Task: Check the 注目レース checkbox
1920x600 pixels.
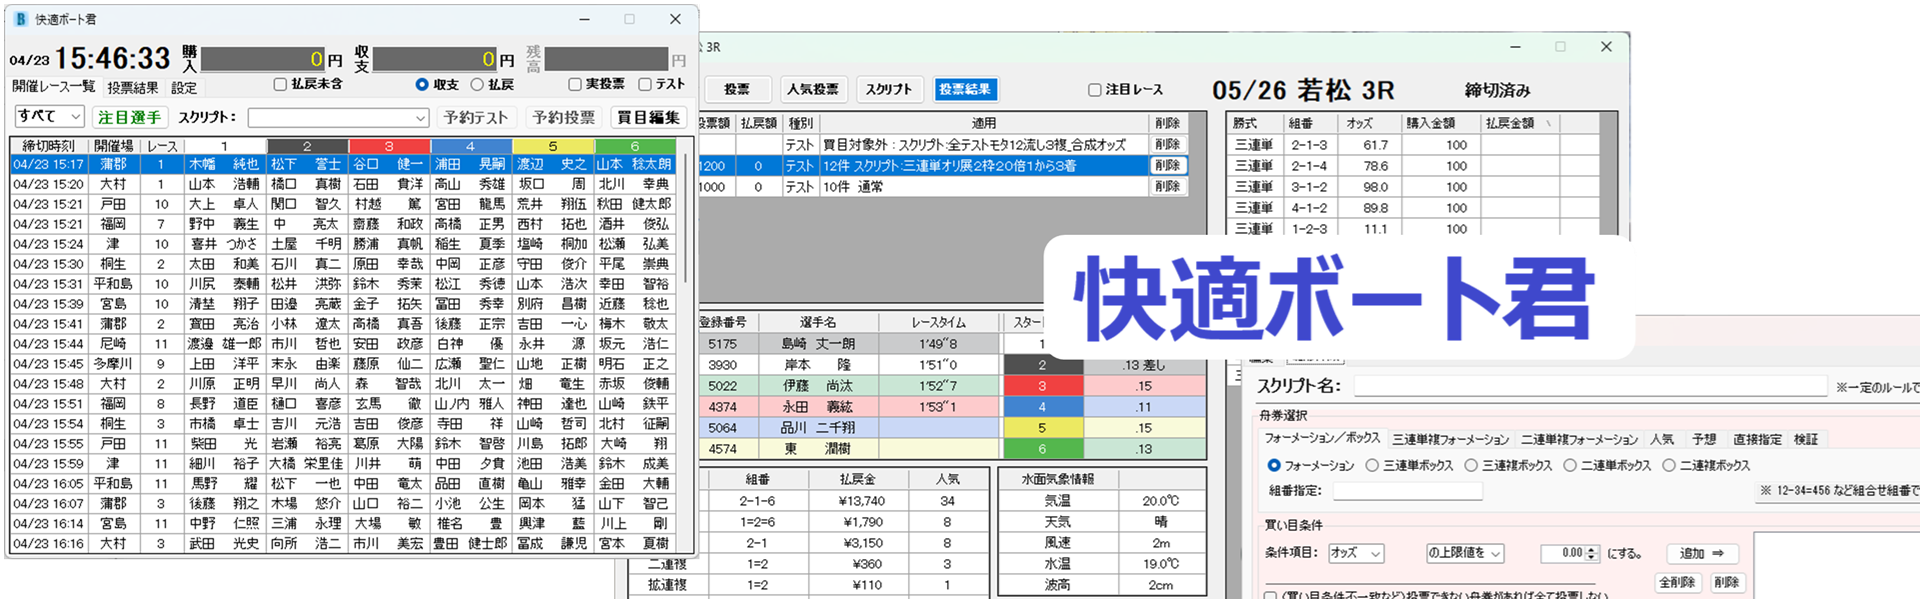Action: coord(1094,90)
